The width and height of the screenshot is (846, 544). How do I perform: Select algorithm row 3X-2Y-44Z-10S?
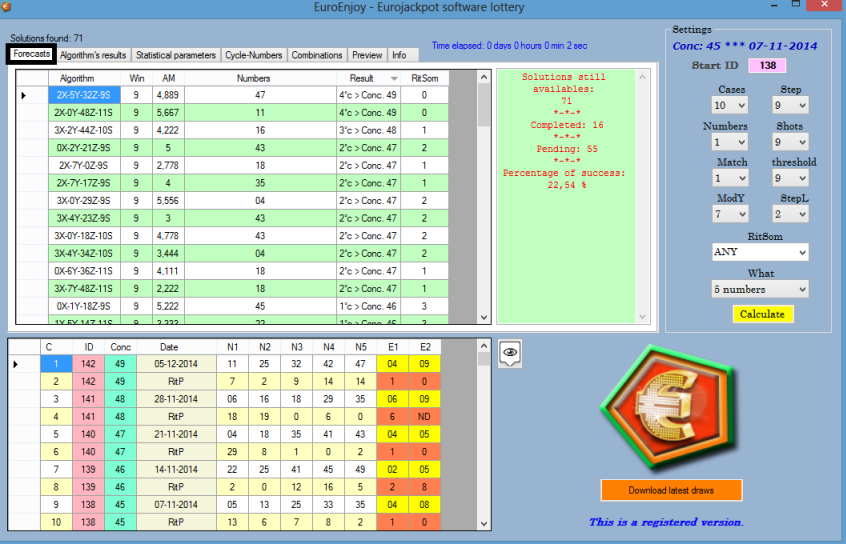85,130
